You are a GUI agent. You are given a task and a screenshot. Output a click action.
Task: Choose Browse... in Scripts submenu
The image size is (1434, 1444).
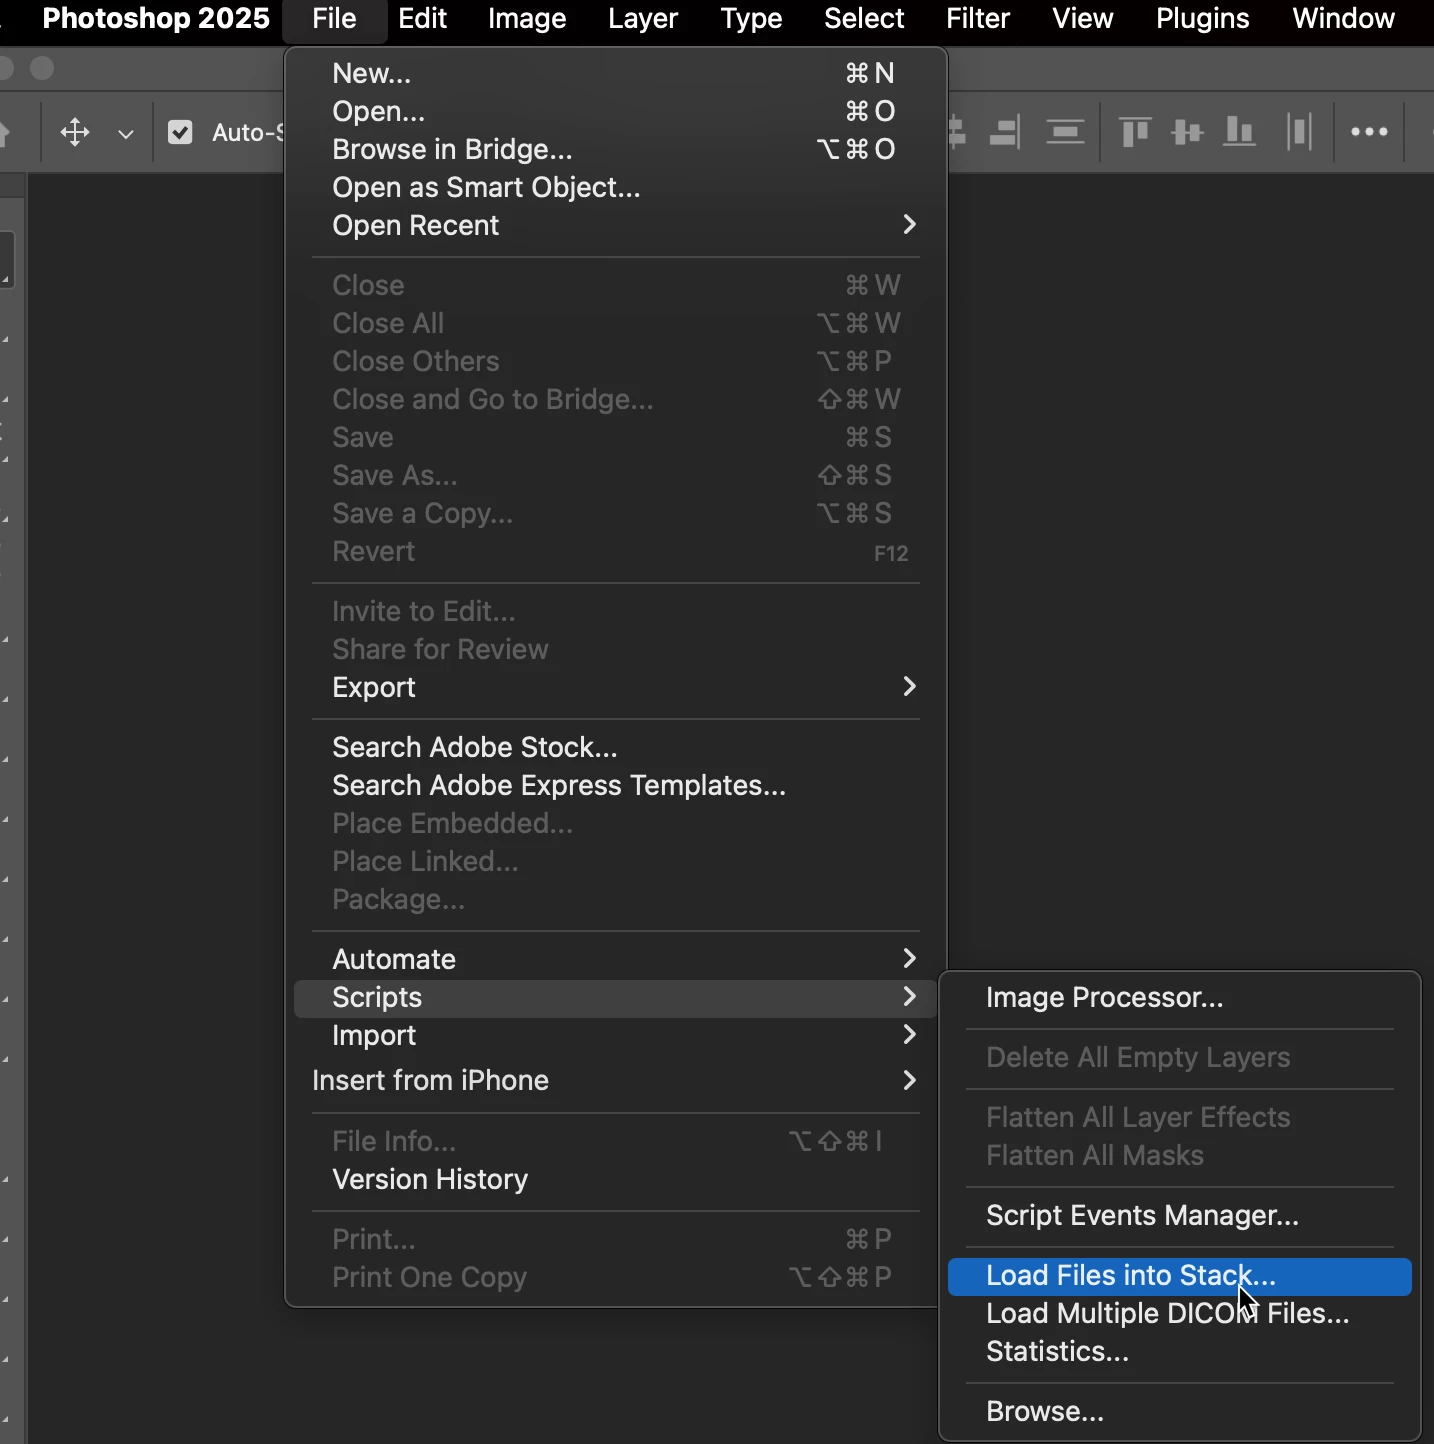pyautogui.click(x=1180, y=1411)
